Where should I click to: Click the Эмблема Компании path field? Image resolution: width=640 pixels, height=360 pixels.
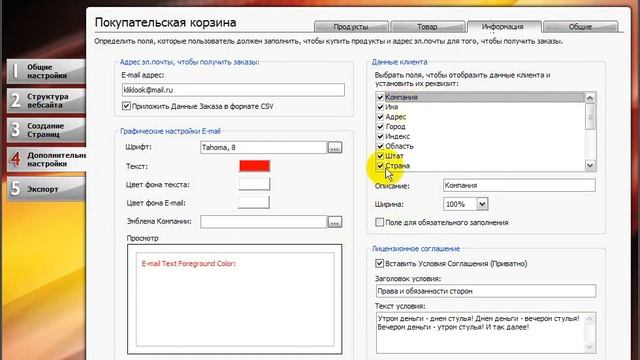click(x=264, y=222)
